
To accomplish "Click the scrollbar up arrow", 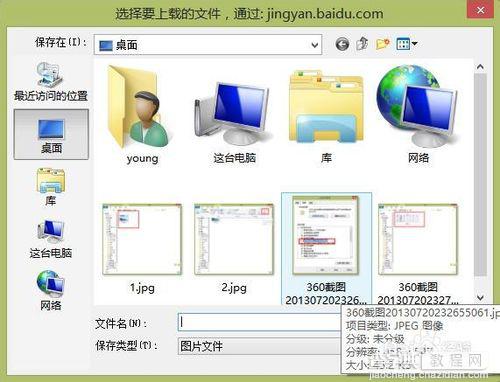I will (x=480, y=67).
